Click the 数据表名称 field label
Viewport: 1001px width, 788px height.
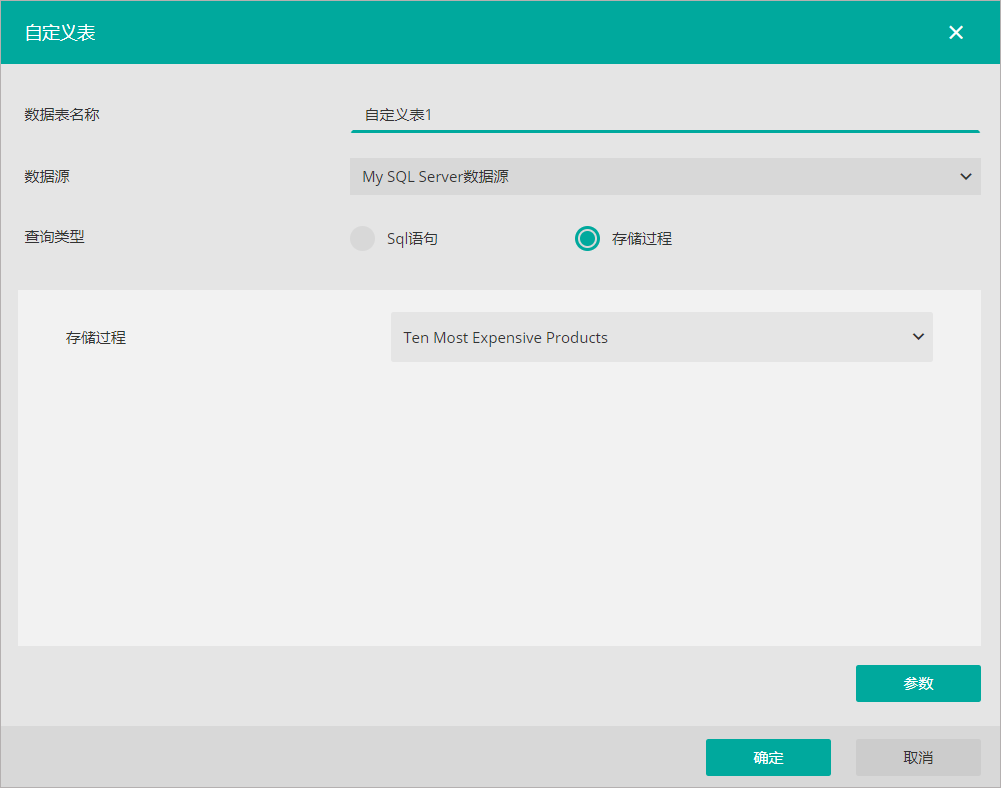pyautogui.click(x=62, y=115)
